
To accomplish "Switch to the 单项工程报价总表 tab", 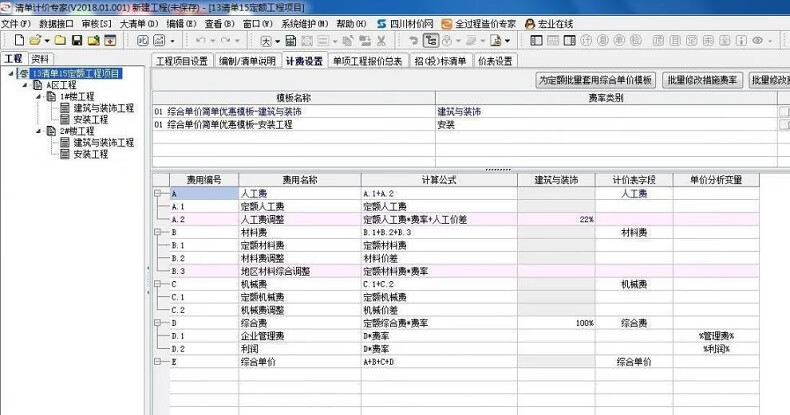I will (368, 61).
